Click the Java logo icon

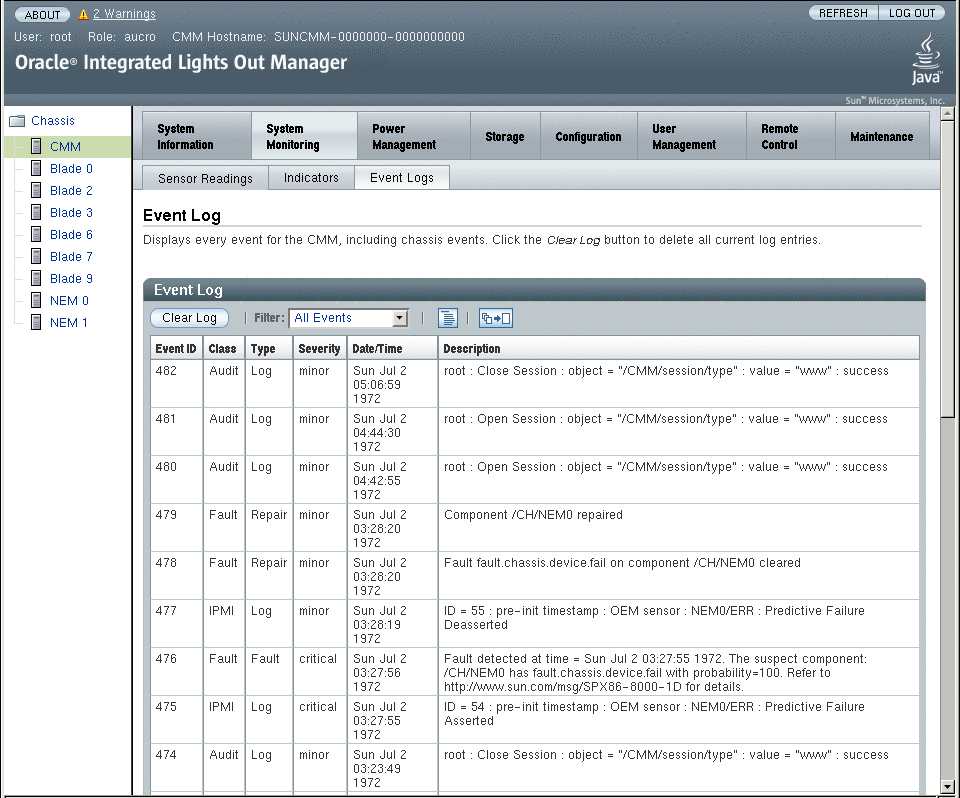point(926,59)
